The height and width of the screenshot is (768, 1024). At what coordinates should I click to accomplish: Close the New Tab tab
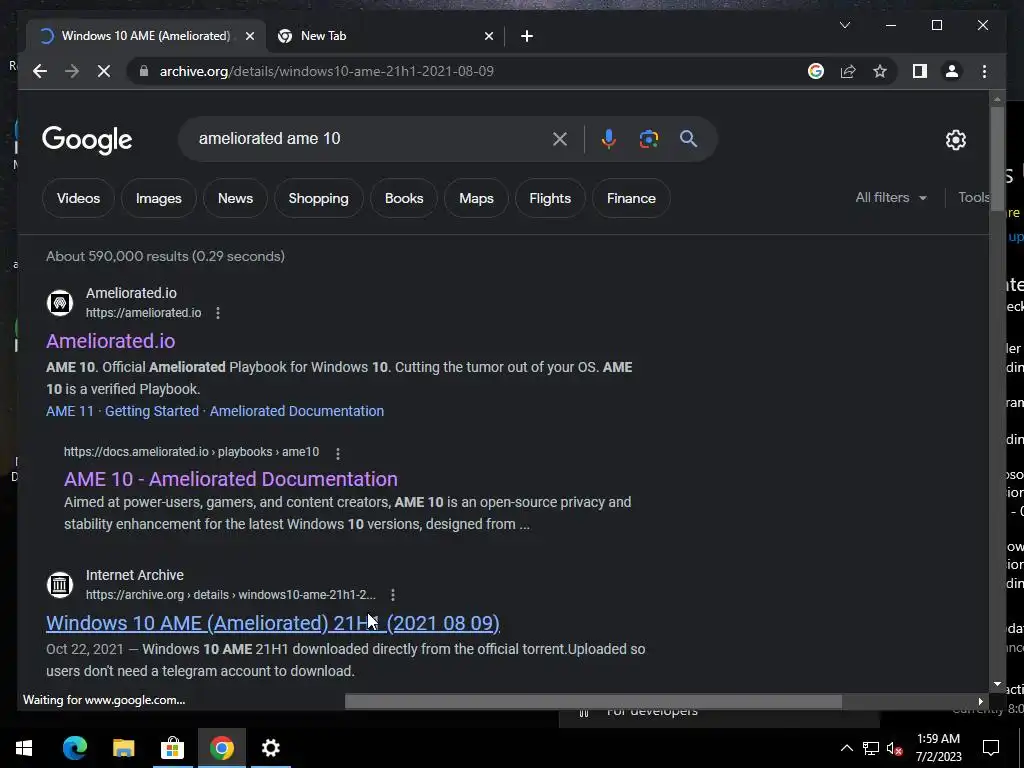488,36
